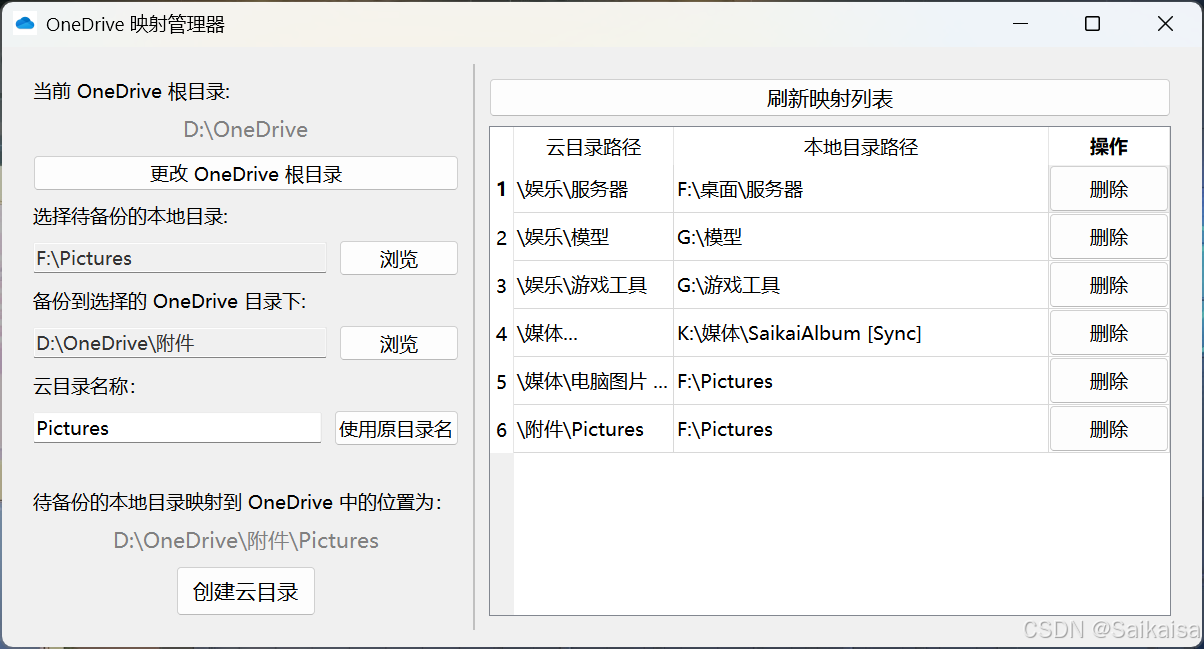This screenshot has height=649, width=1204.
Task: Click the 操作 column header
Action: (1109, 147)
